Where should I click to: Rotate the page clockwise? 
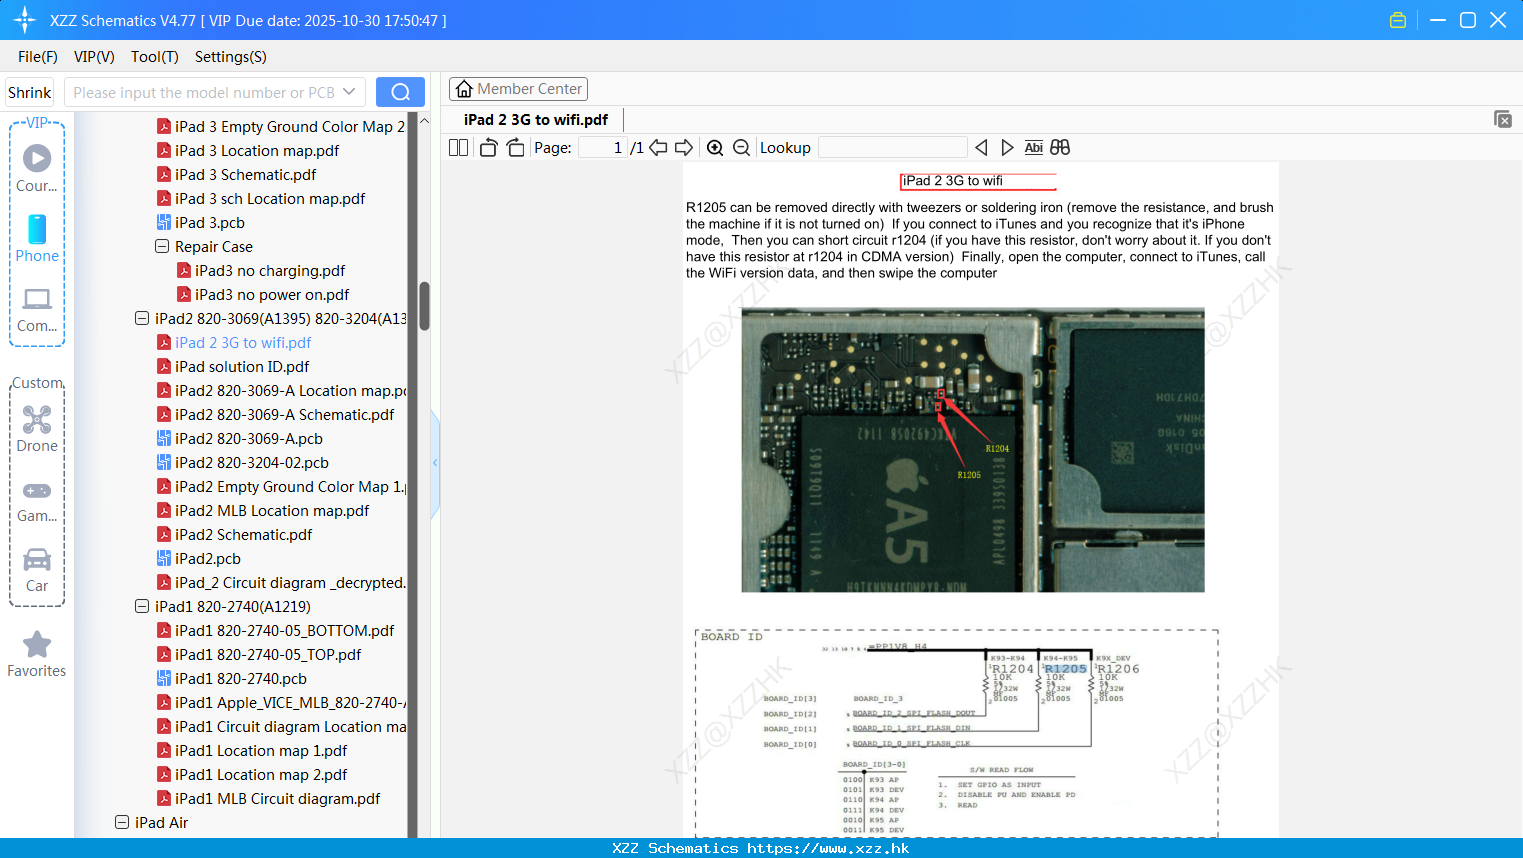tap(515, 148)
